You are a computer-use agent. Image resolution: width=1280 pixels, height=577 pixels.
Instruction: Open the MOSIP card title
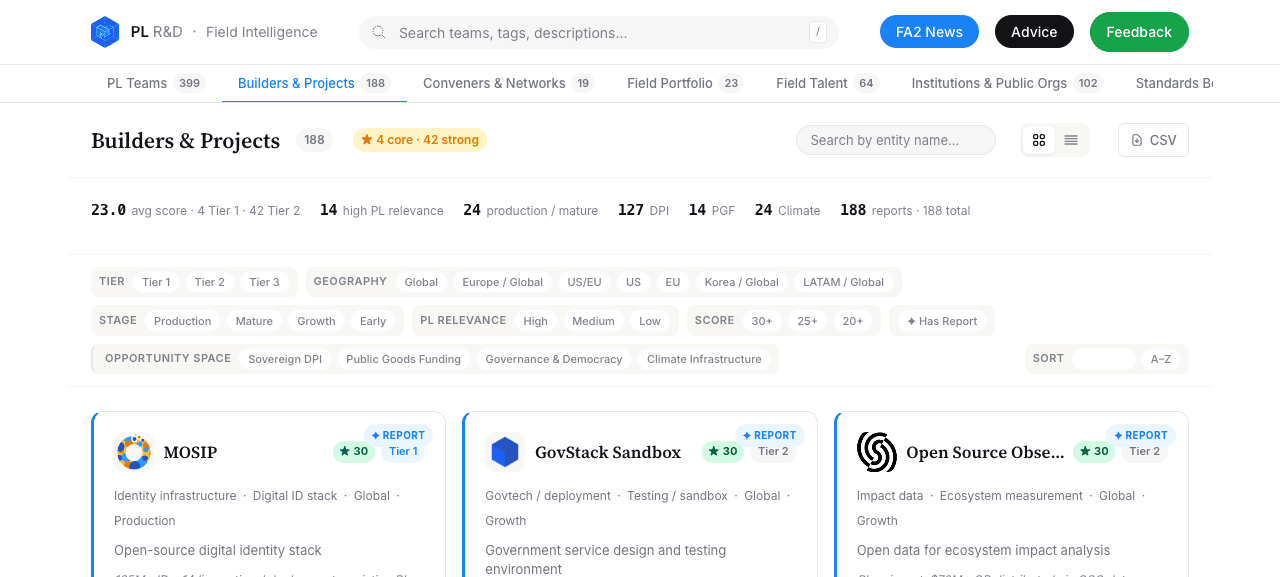190,452
